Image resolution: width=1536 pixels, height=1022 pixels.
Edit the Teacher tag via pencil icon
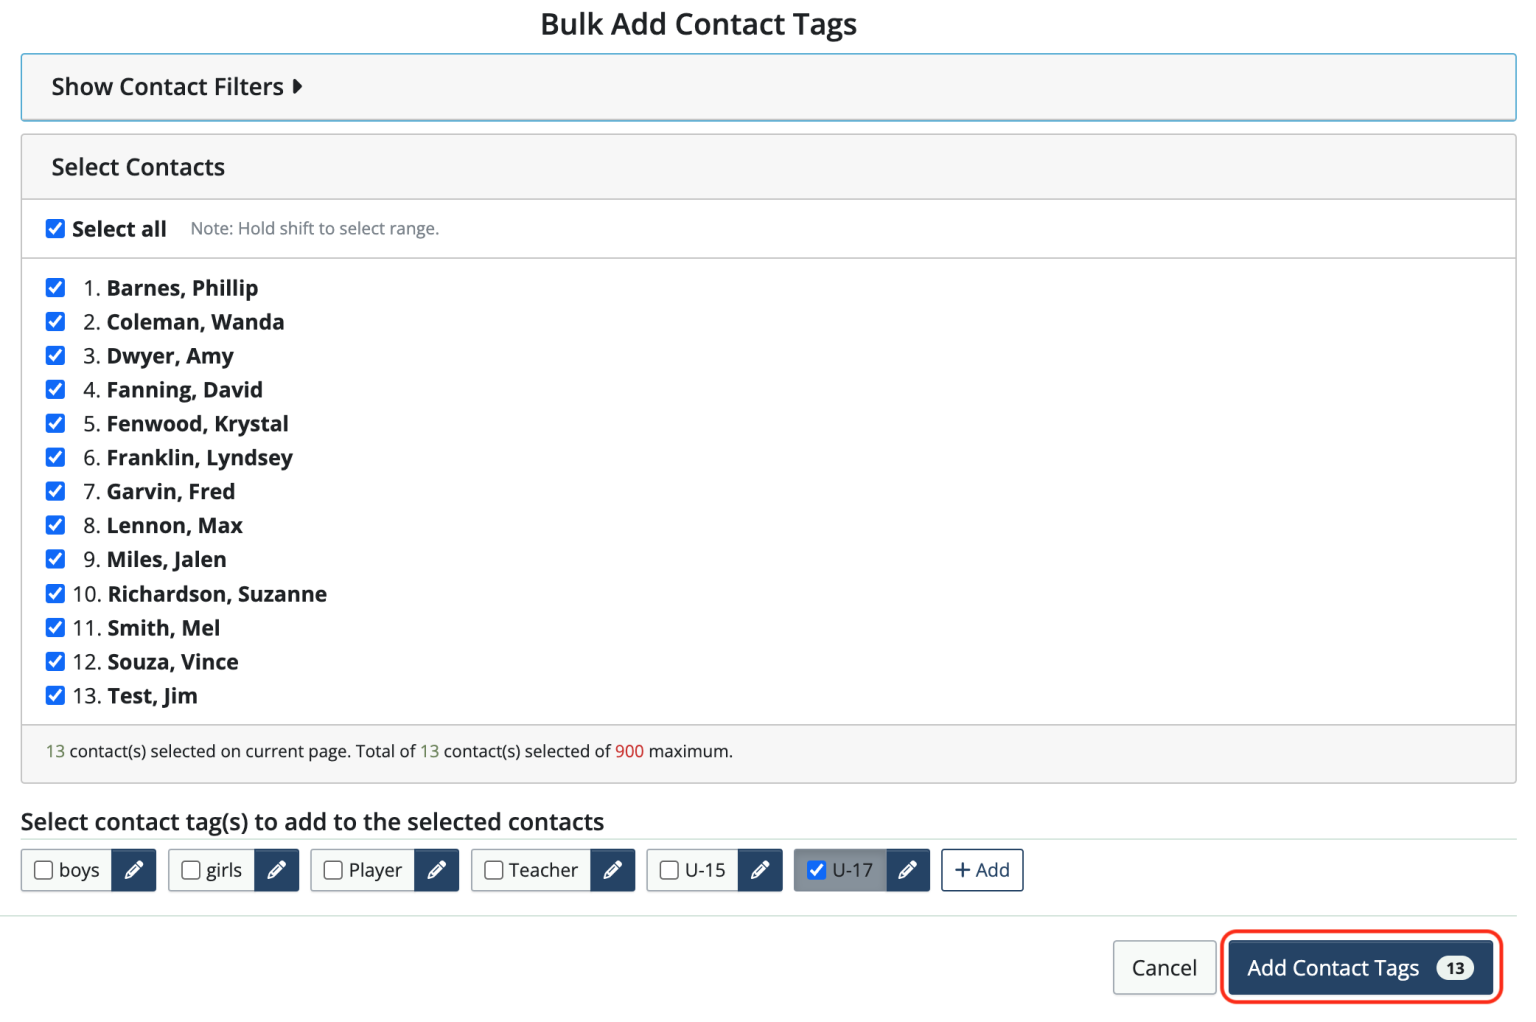(612, 870)
